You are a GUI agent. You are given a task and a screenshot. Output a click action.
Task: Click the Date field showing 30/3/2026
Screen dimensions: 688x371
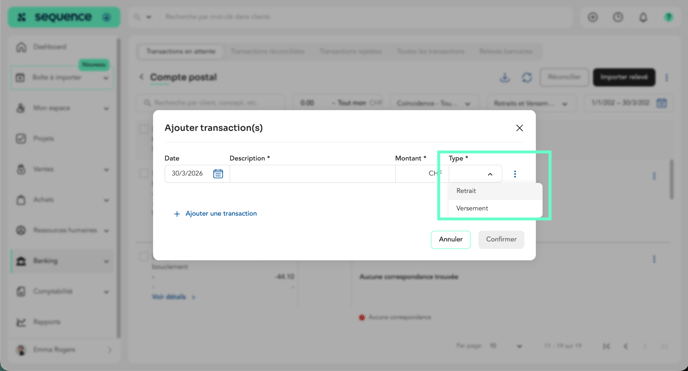point(197,174)
